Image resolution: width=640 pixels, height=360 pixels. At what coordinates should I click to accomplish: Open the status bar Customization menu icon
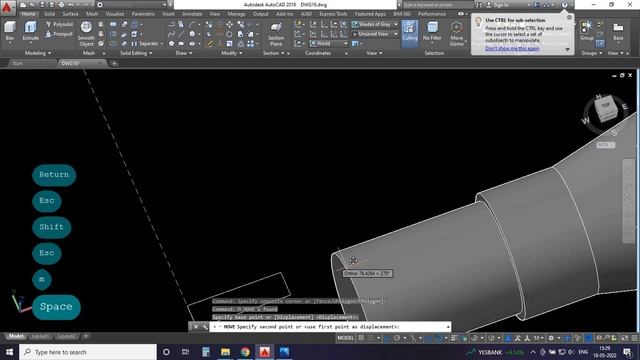pyautogui.click(x=634, y=338)
